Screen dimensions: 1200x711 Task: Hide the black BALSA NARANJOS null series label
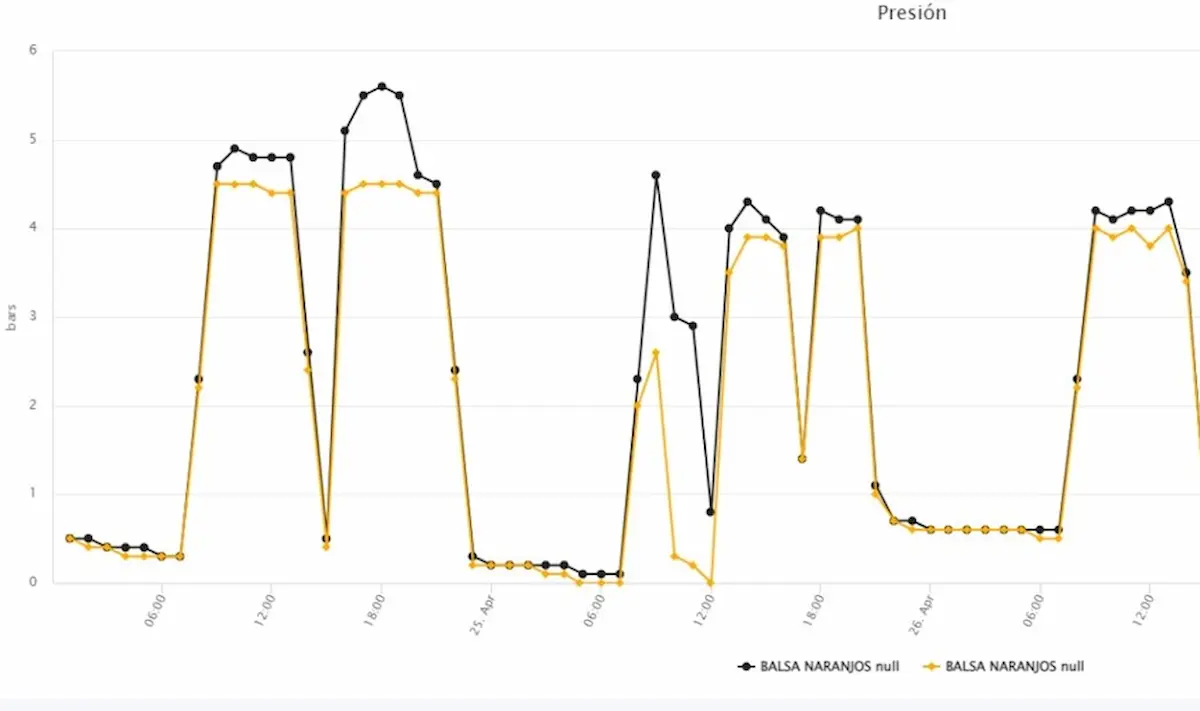pos(829,666)
